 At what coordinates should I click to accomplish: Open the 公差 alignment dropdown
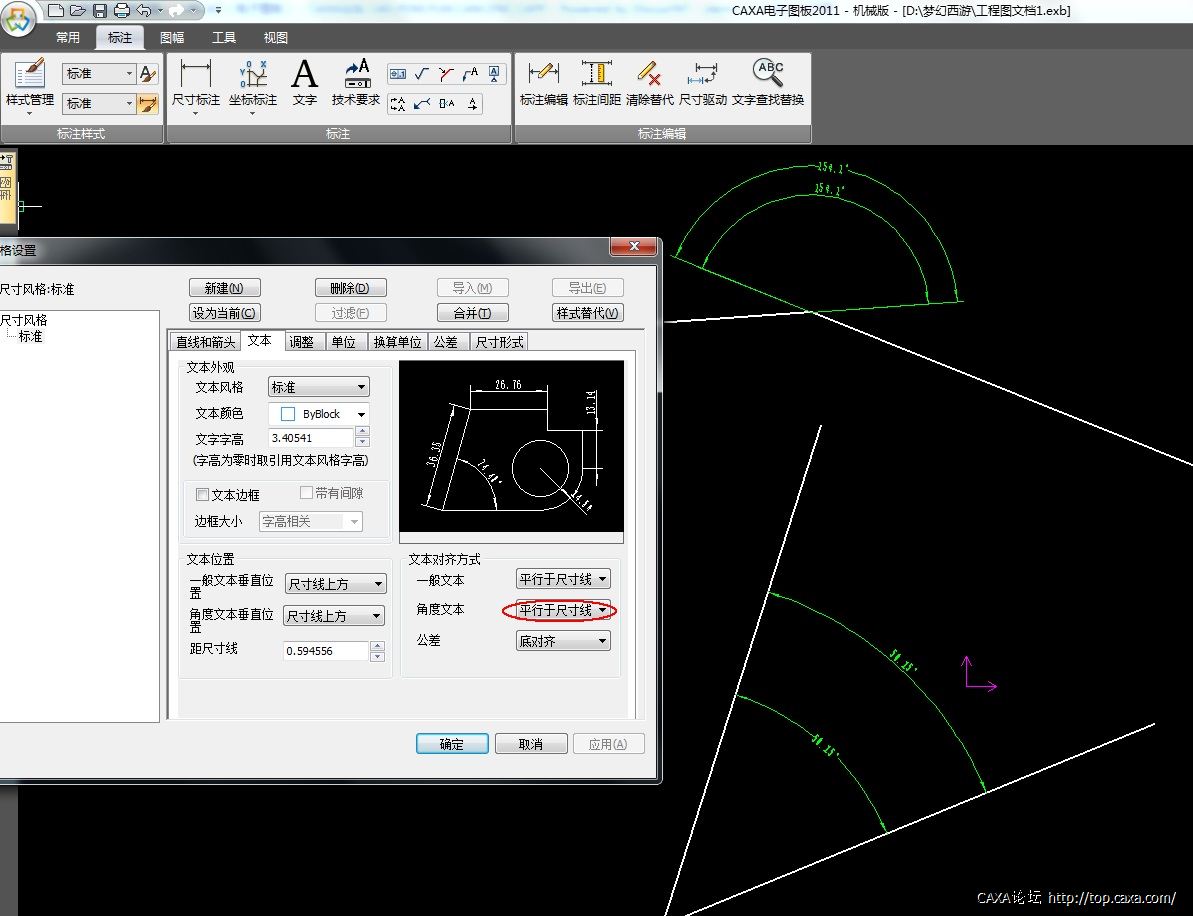click(x=563, y=641)
